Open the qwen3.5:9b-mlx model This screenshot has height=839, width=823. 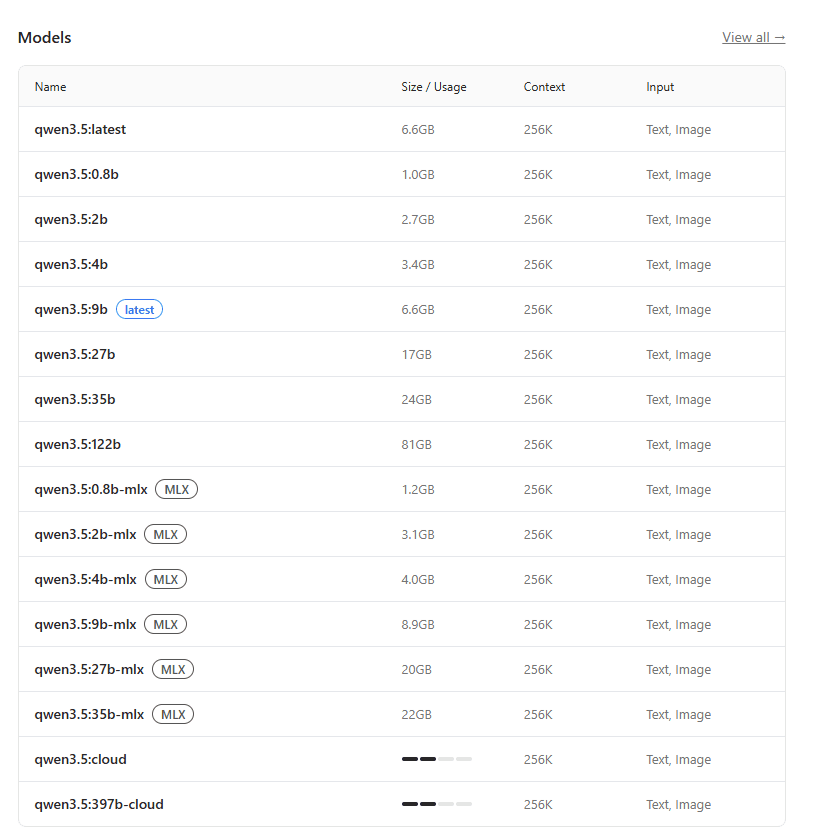coord(86,624)
